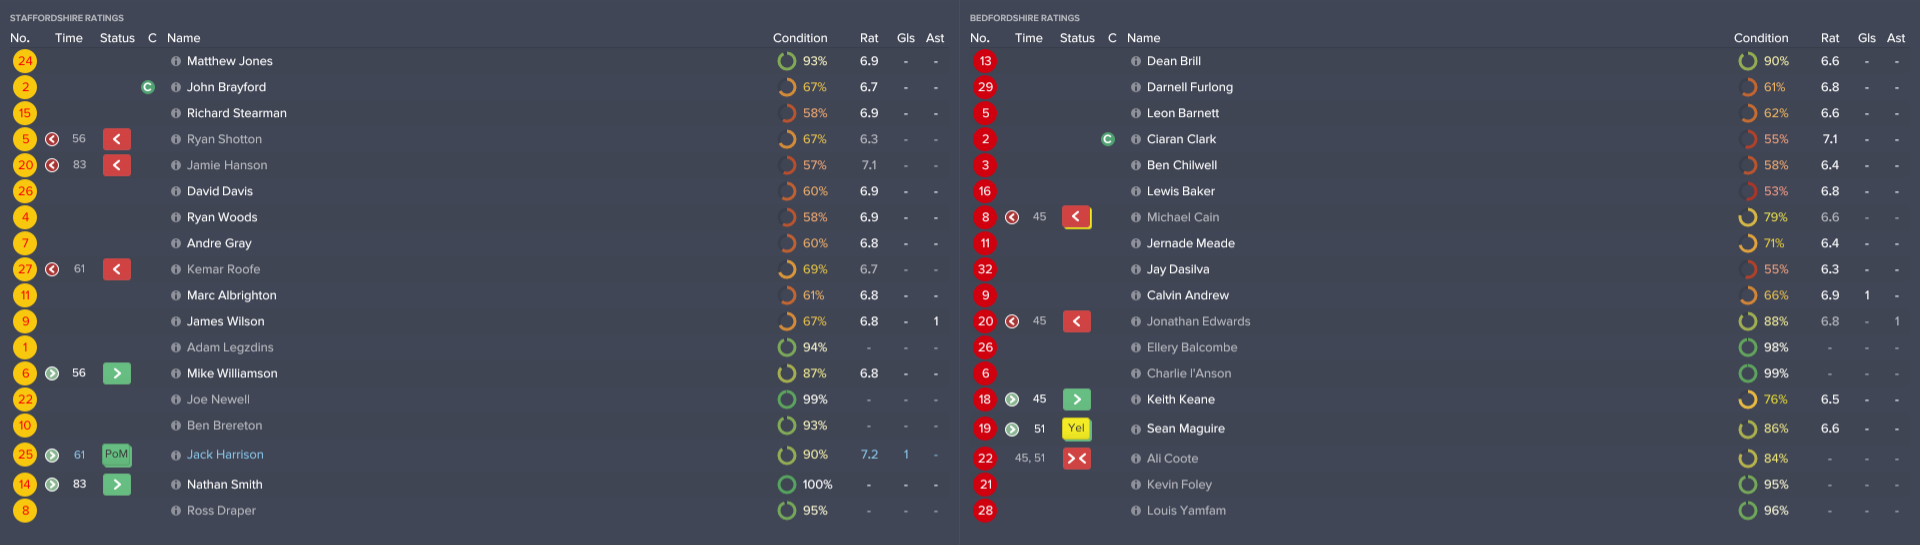
Task: Click info icon beside Matthew Jones
Action: pos(176,61)
